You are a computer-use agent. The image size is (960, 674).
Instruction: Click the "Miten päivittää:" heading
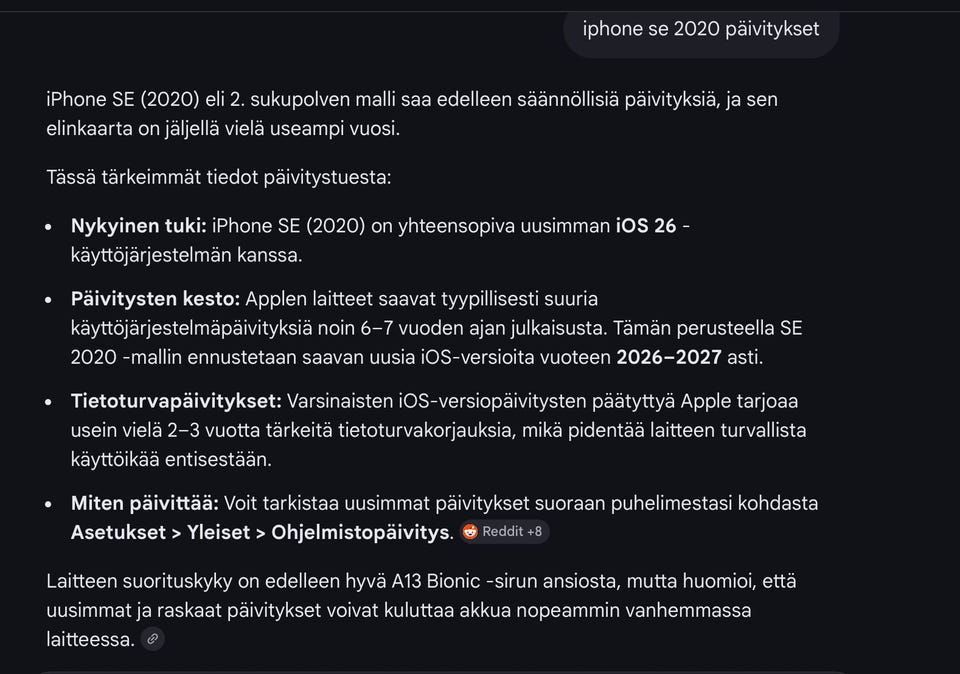pos(144,503)
